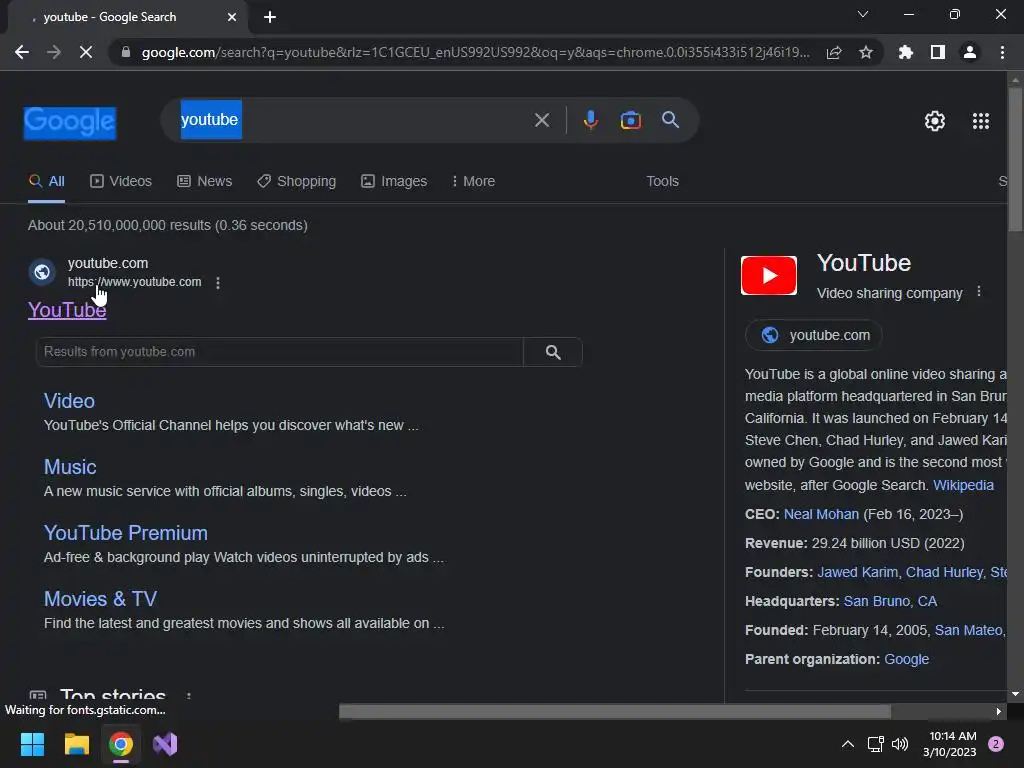Show hidden system tray icons

click(x=848, y=744)
